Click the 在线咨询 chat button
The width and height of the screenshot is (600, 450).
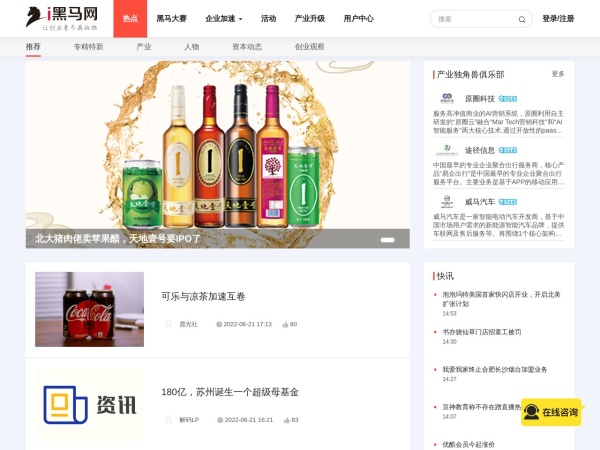[x=551, y=412]
